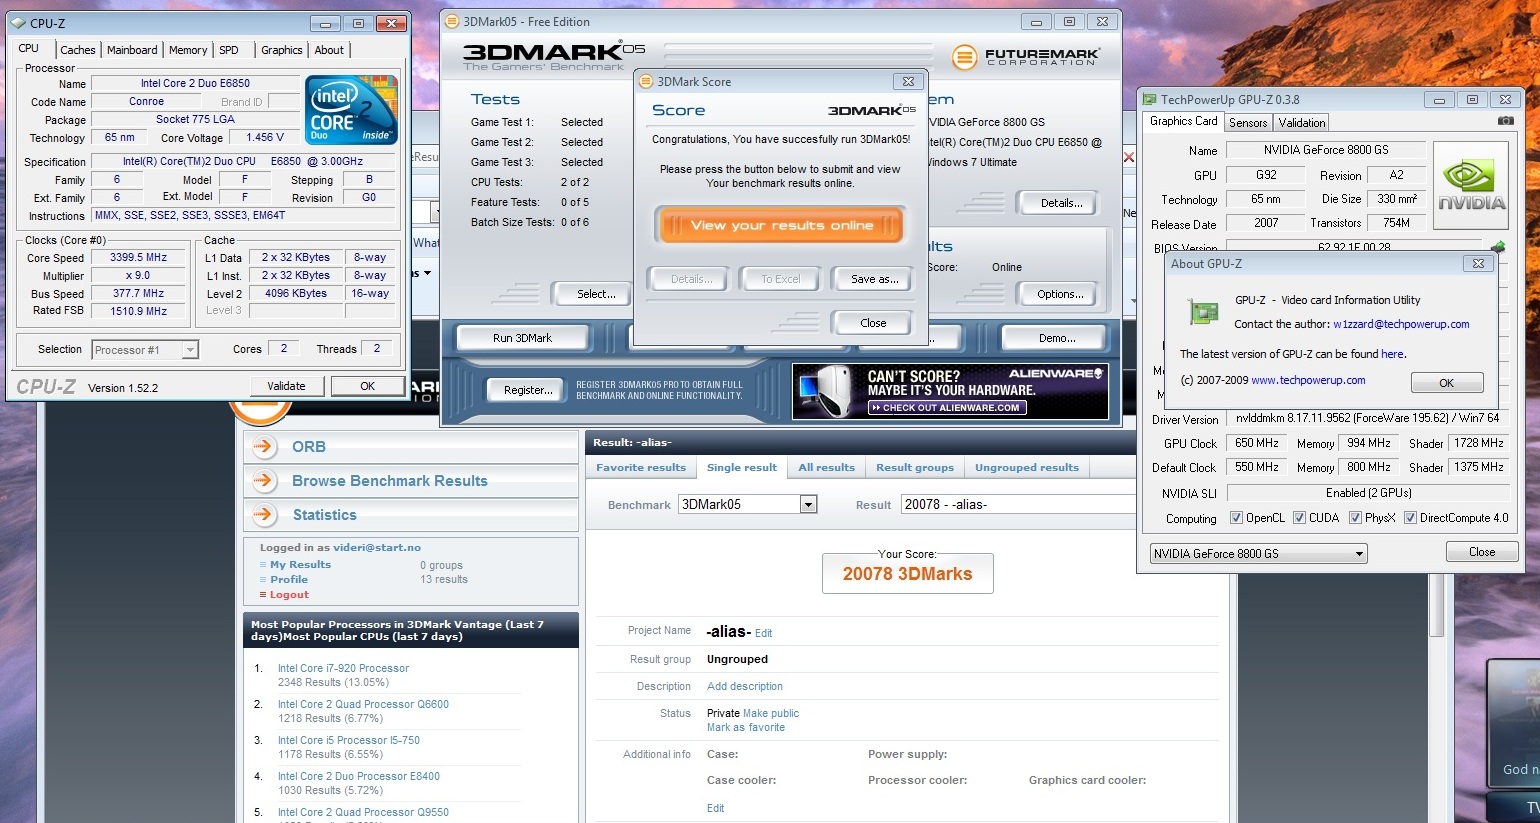This screenshot has width=1540, height=823.
Task: Click the video card icon in About GPU-Z
Action: pos(1203,312)
